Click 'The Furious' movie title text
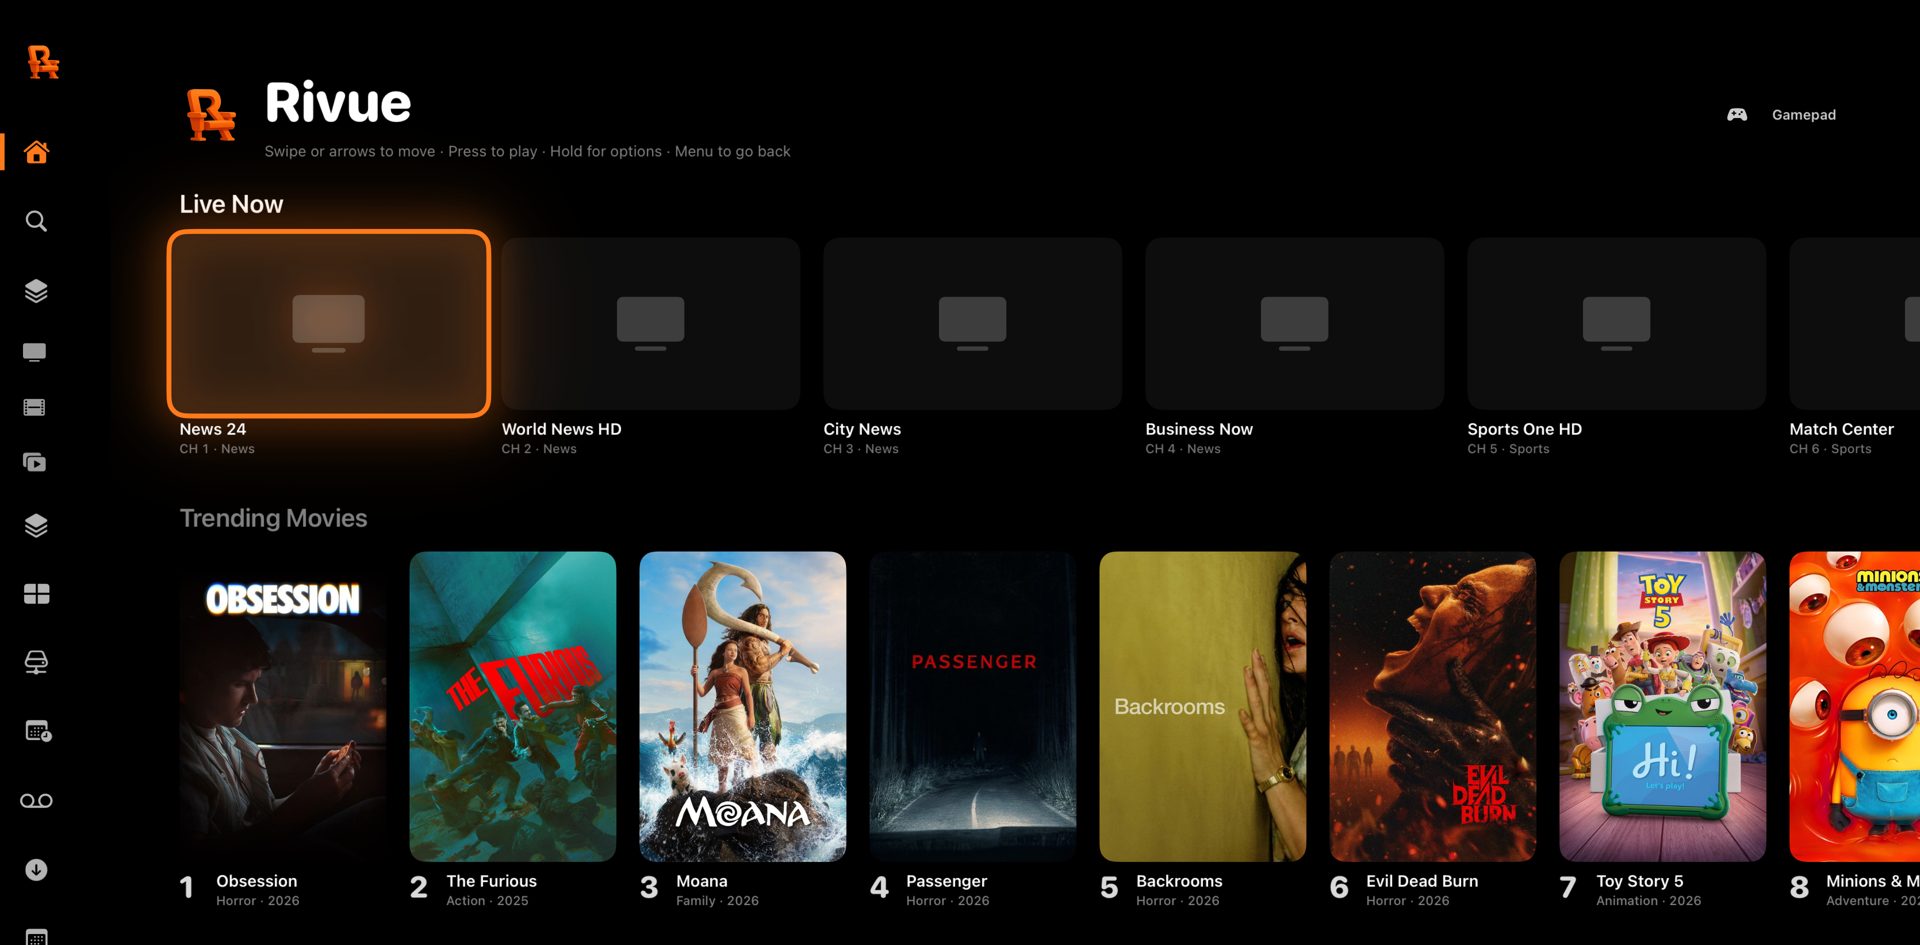This screenshot has width=1920, height=945. pos(491,881)
